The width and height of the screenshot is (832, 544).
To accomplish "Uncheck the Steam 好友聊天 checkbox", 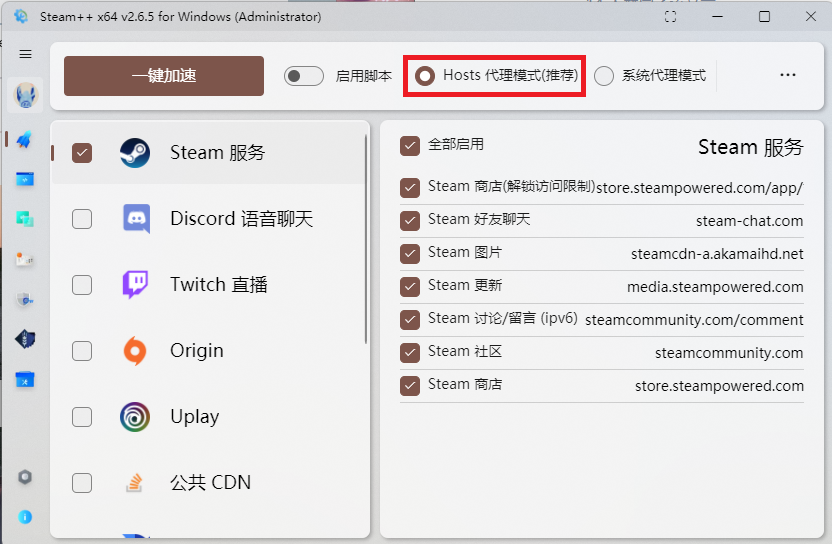I will [x=410, y=220].
